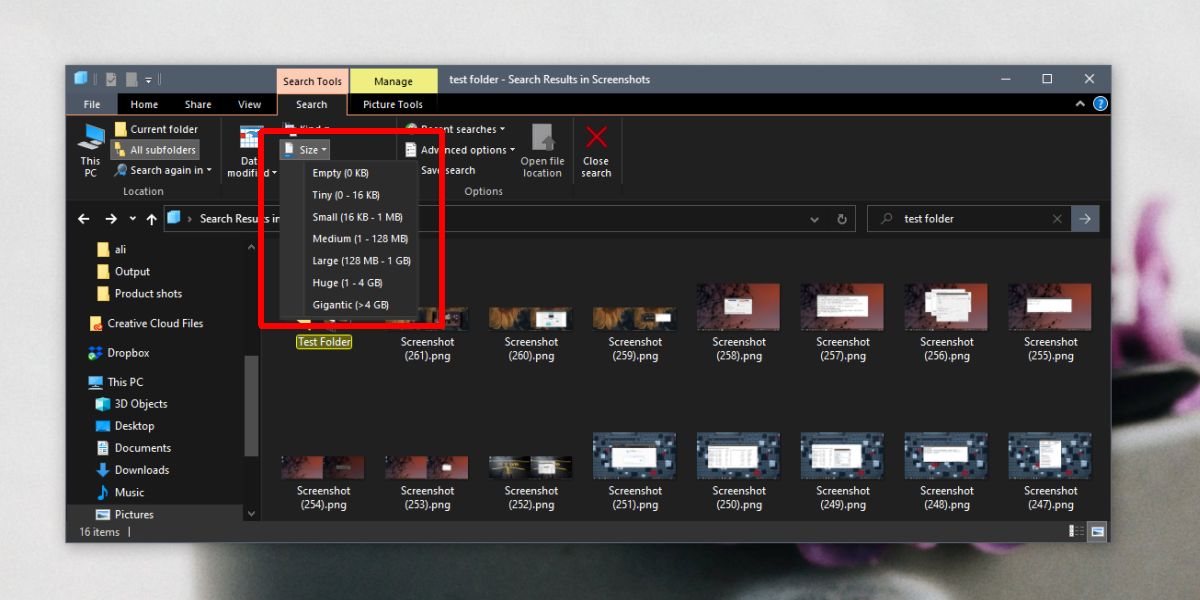Viewport: 1200px width, 600px height.
Task: Switch to large thumbnails view icon
Action: pyautogui.click(x=1097, y=532)
